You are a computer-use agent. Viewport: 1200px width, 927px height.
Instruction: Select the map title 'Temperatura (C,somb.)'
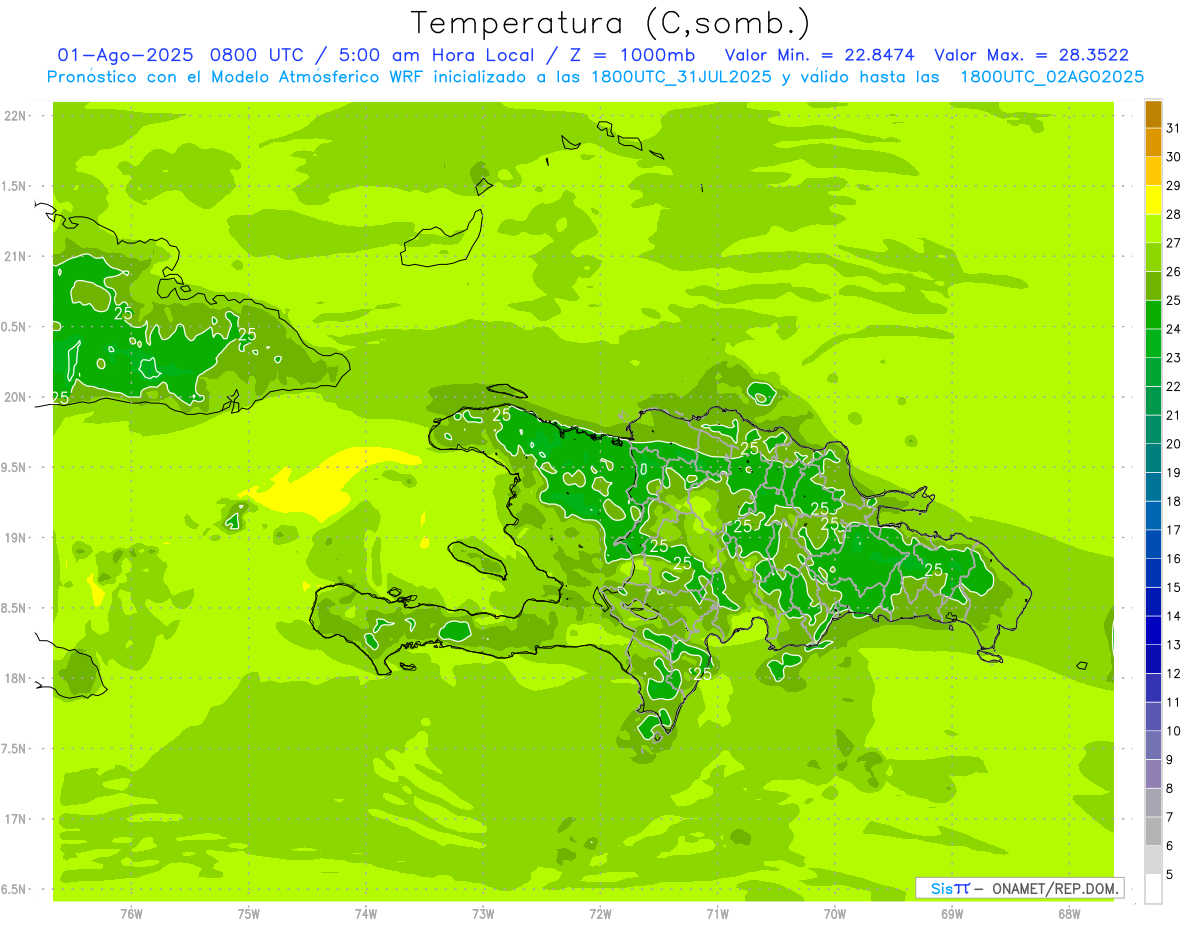click(x=611, y=23)
